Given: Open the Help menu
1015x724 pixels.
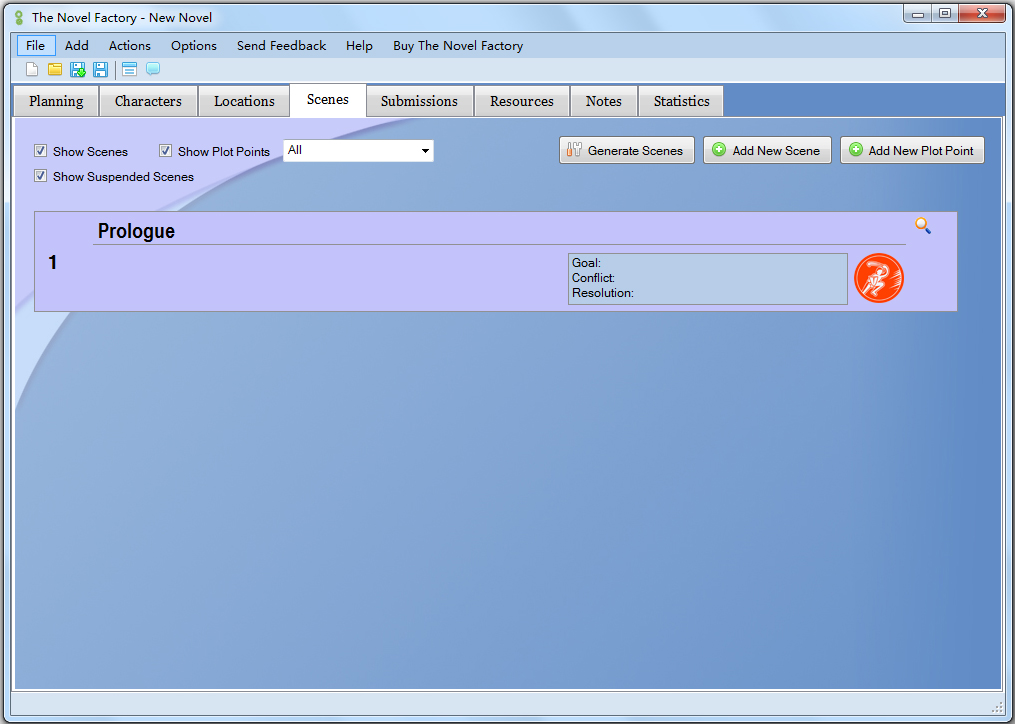Looking at the screenshot, I should click(359, 45).
